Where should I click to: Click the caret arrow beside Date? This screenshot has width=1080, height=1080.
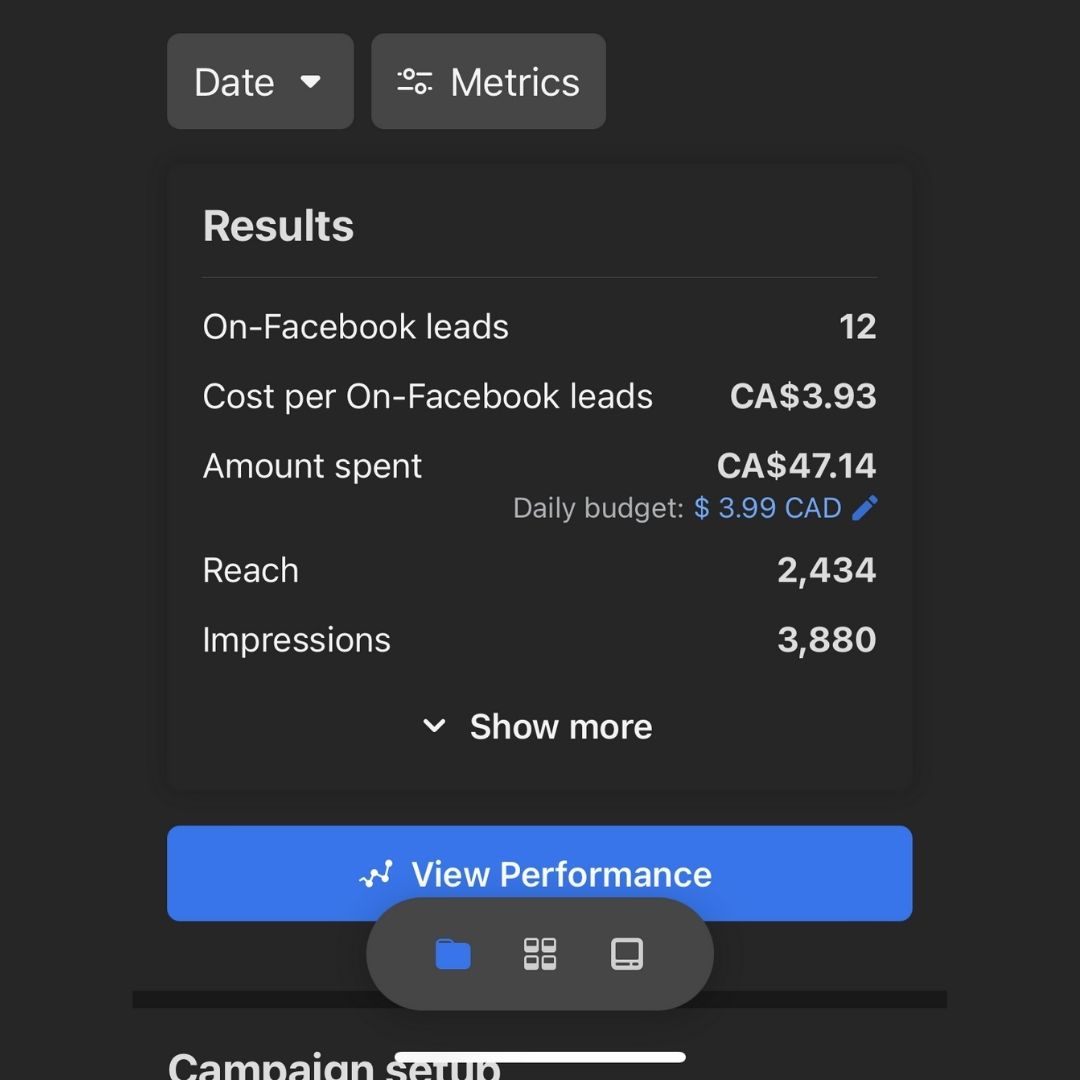tap(311, 81)
